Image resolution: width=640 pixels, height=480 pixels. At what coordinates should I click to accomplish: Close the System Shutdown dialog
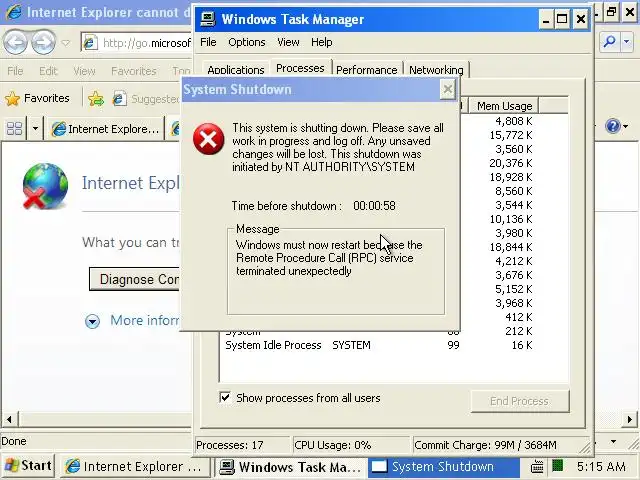[x=448, y=89]
